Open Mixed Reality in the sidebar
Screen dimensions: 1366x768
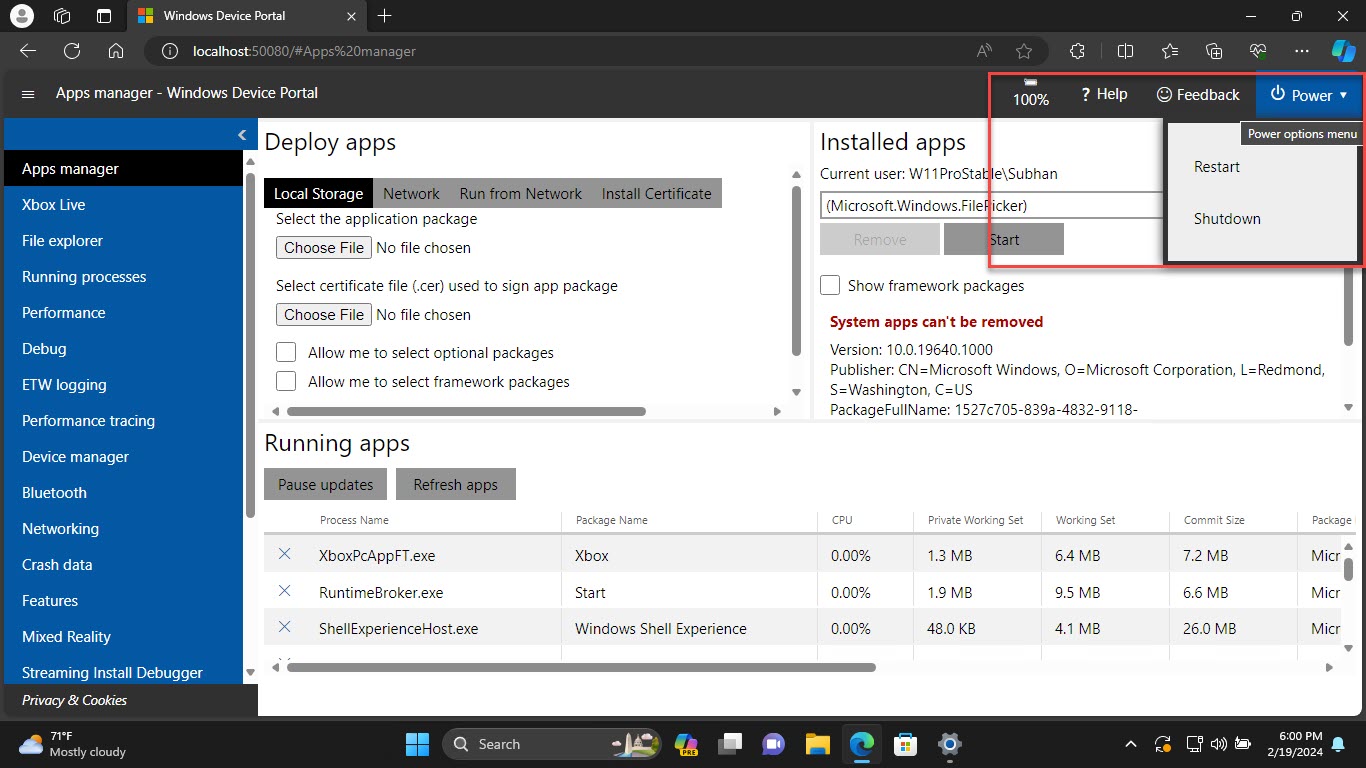[124, 636]
